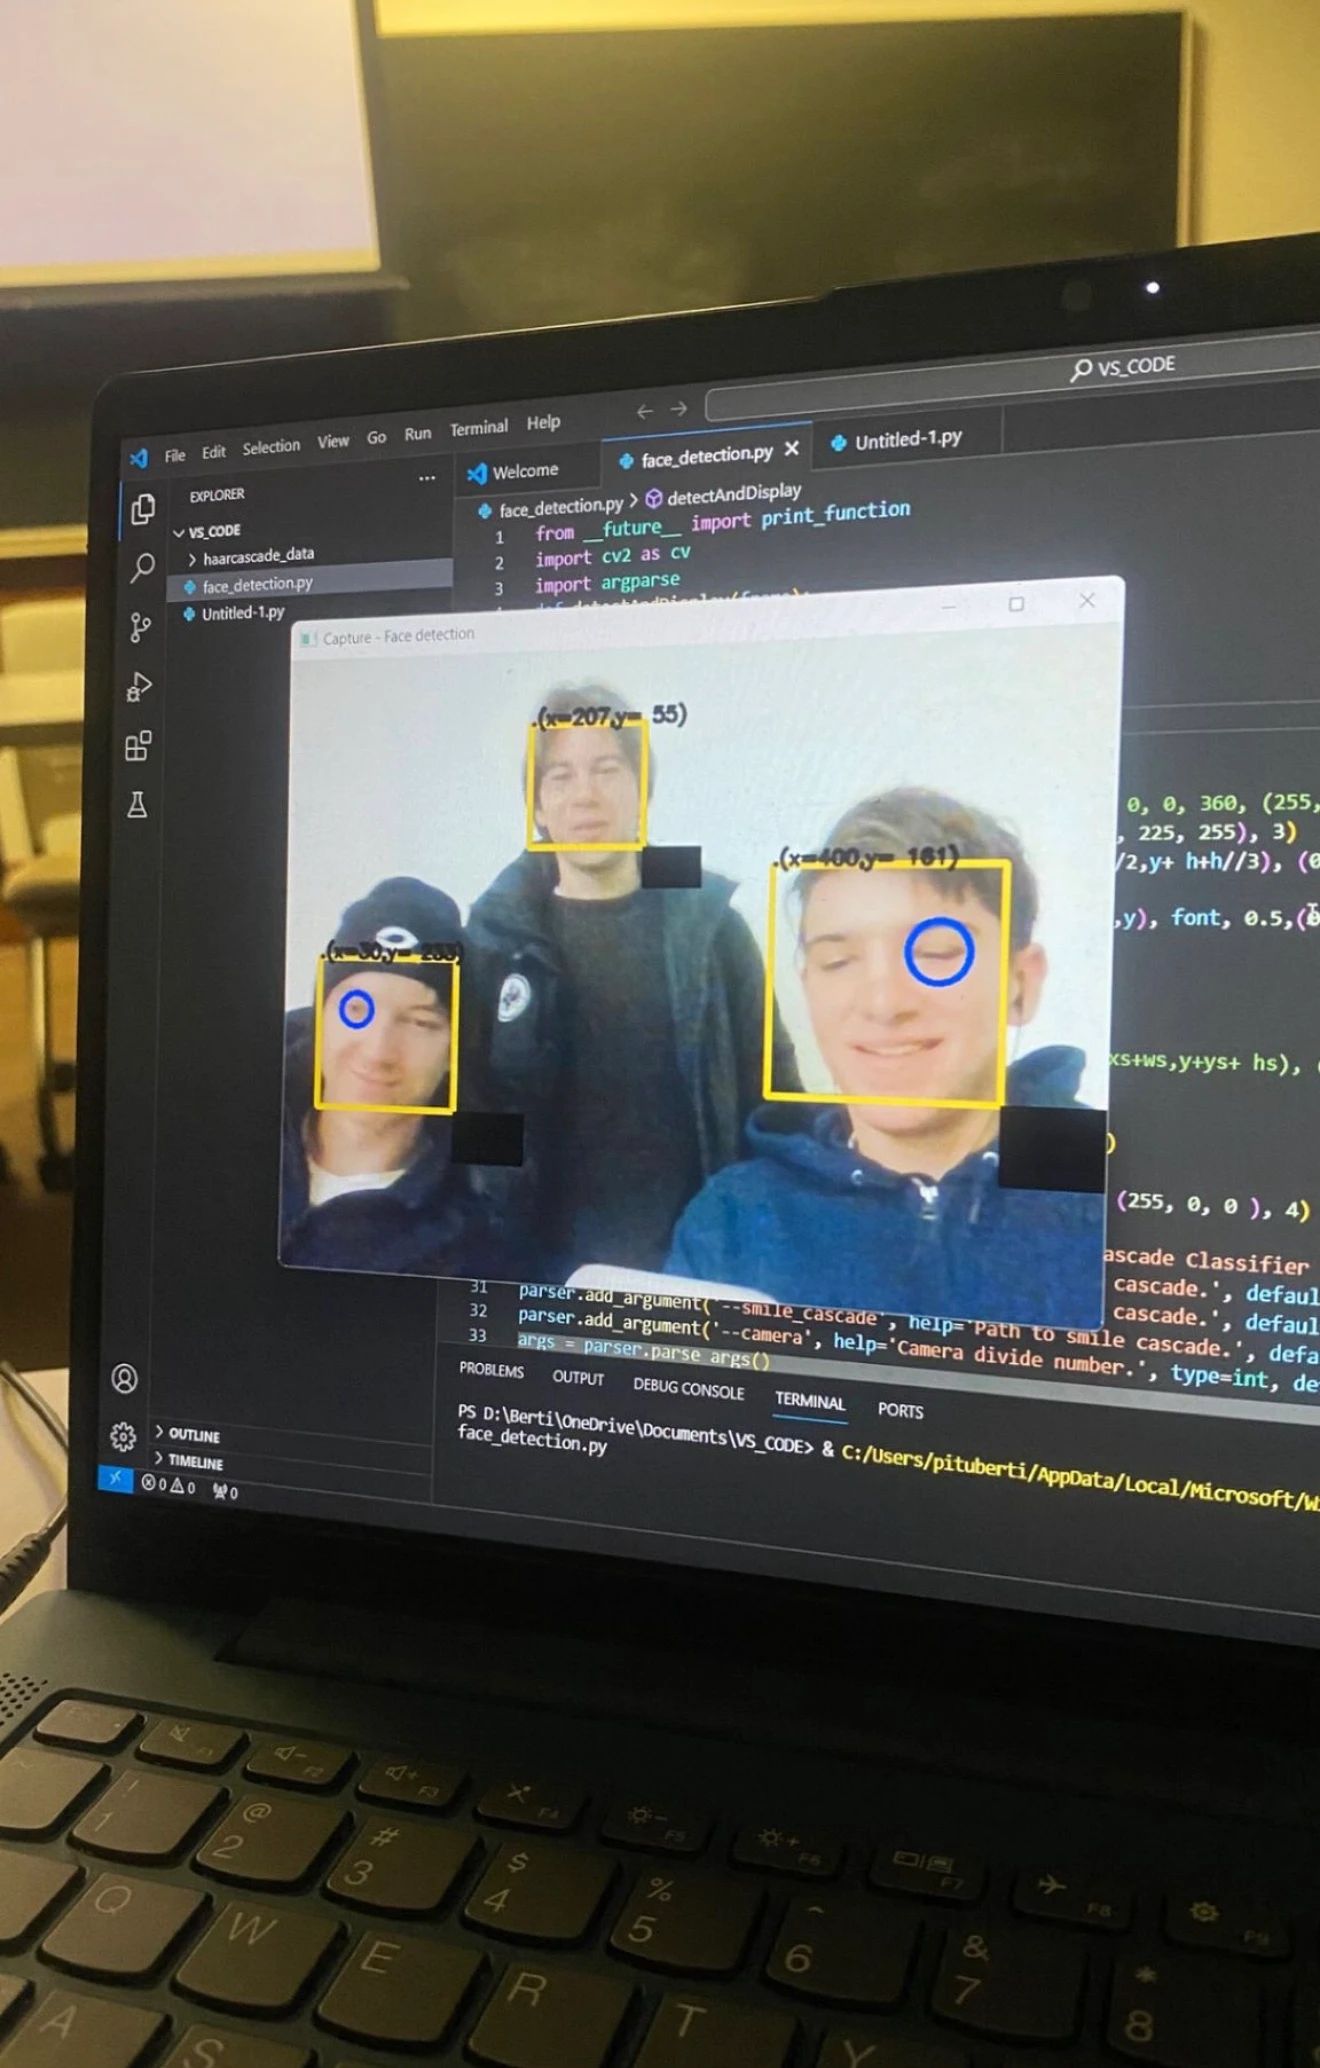Open the Testing flask view
The image size is (1320, 2068).
137,804
